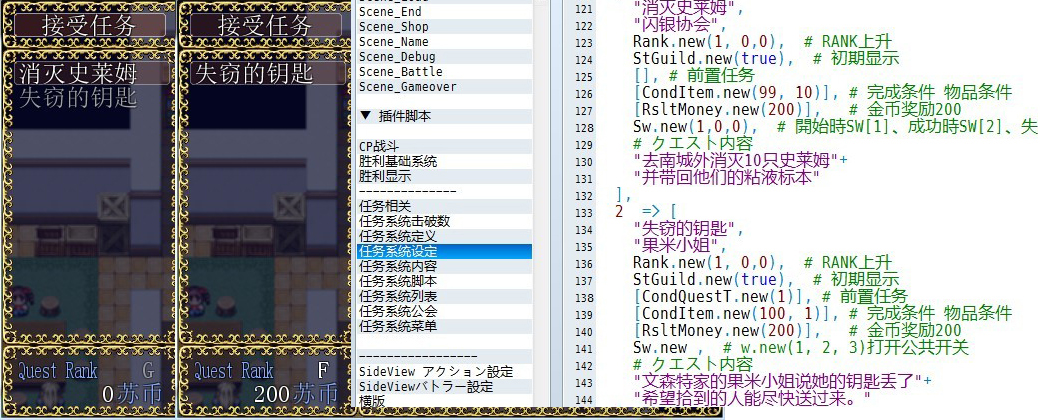Image resolution: width=1057 pixels, height=420 pixels.
Task: Open the SideView アクション設定 script
Action: pos(444,371)
